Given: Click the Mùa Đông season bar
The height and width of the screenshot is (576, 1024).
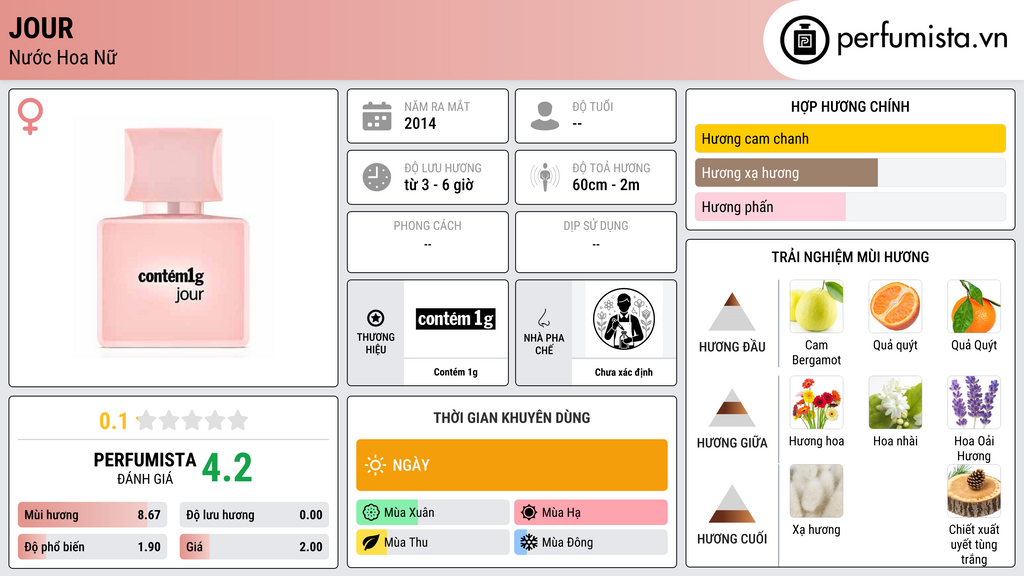Looking at the screenshot, I should click(x=591, y=542).
